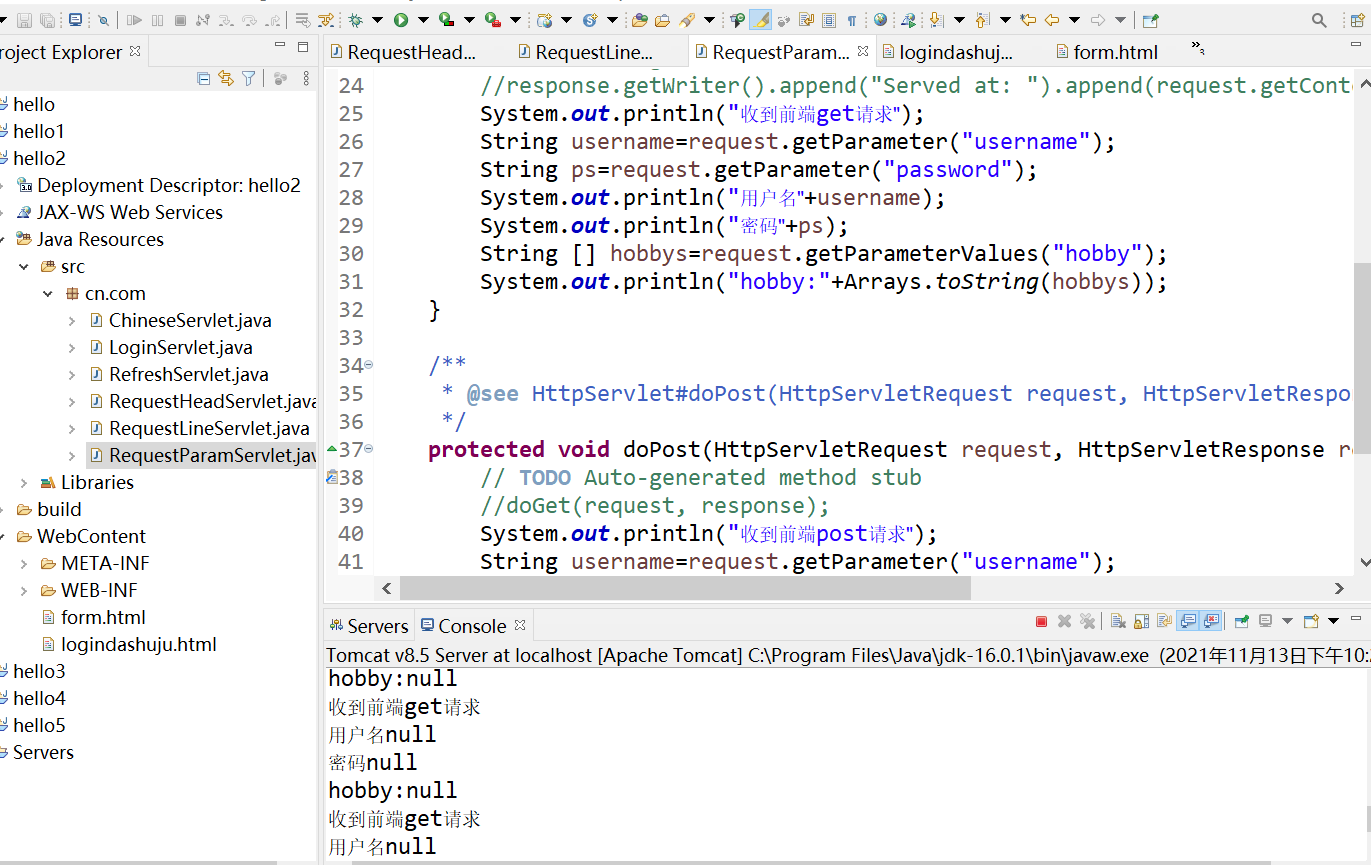Screen dimensions: 1371x865
Task: Click the editor horizontal scrollbar thumb
Action: pyautogui.click(x=685, y=589)
